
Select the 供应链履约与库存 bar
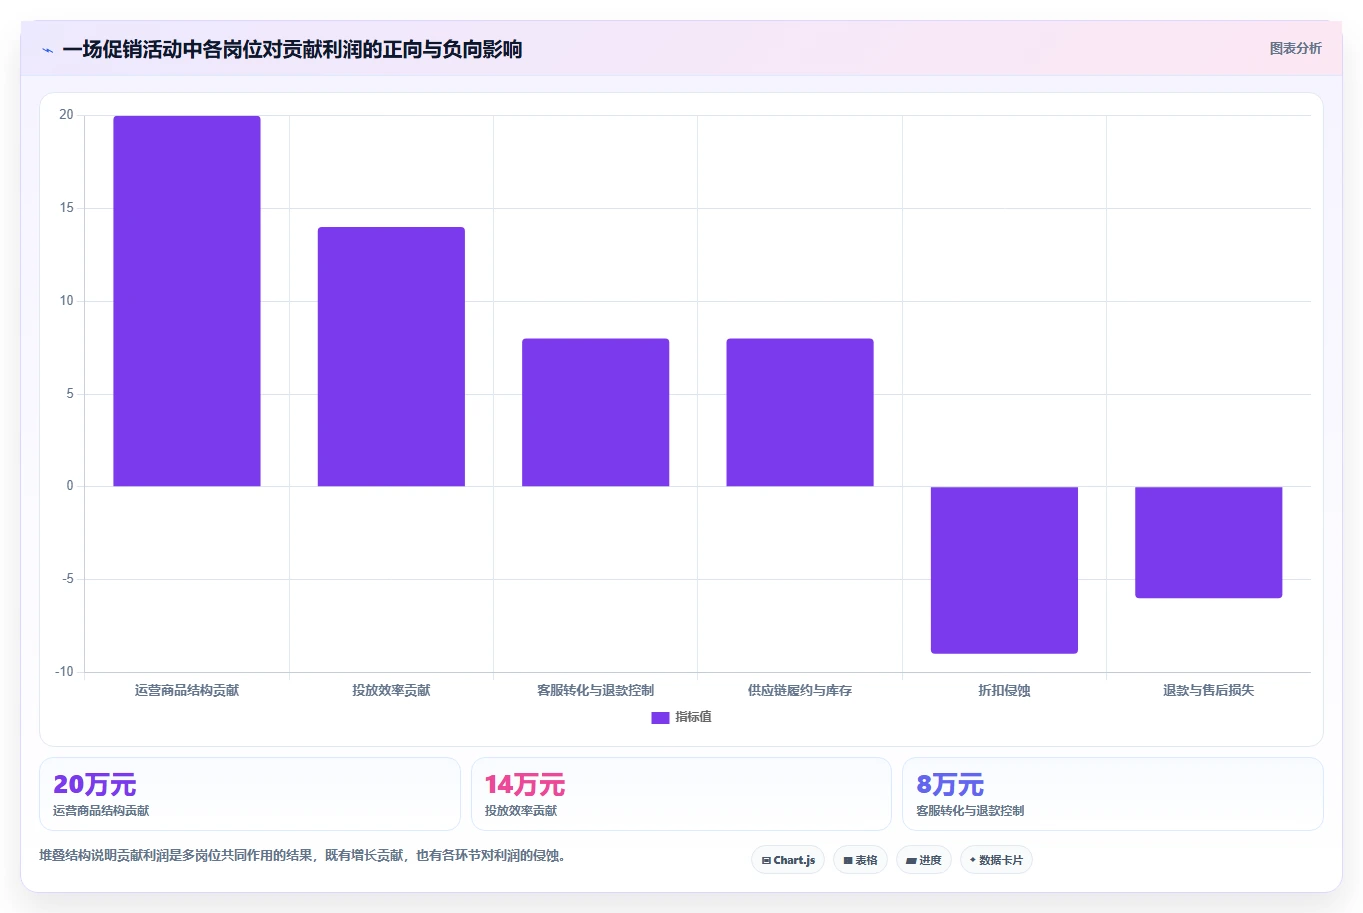[800, 412]
